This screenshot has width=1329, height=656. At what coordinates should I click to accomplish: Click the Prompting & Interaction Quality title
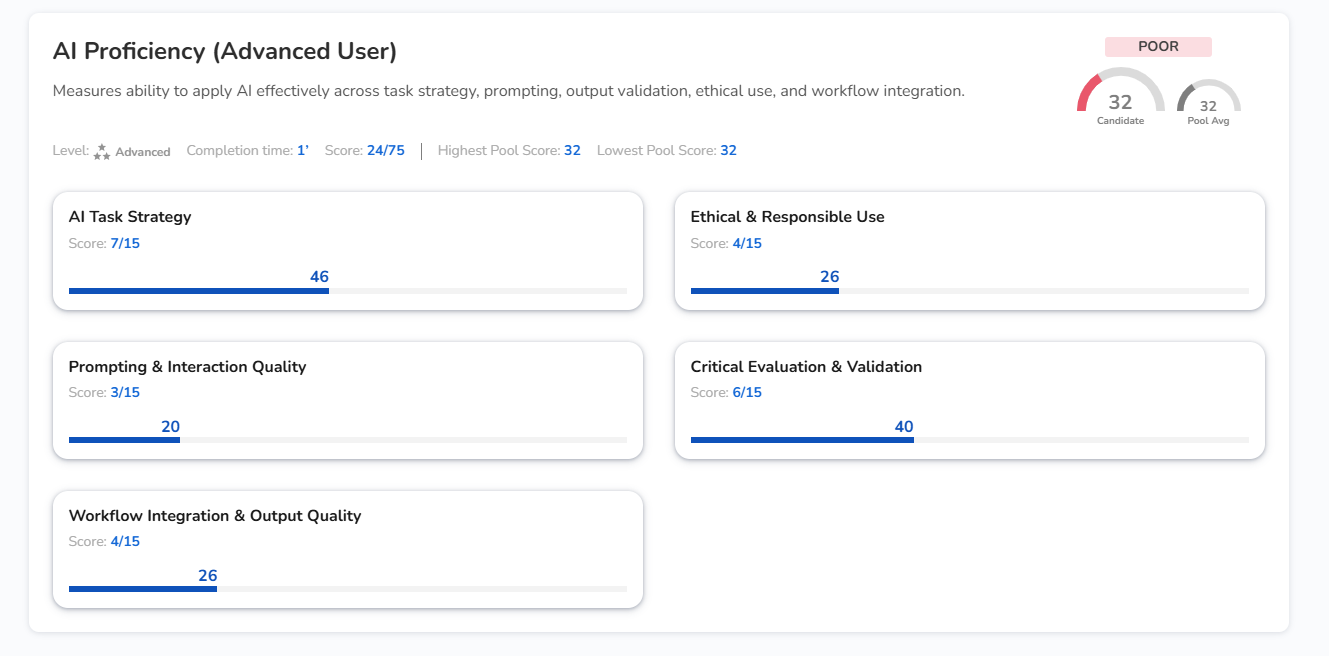coord(187,367)
